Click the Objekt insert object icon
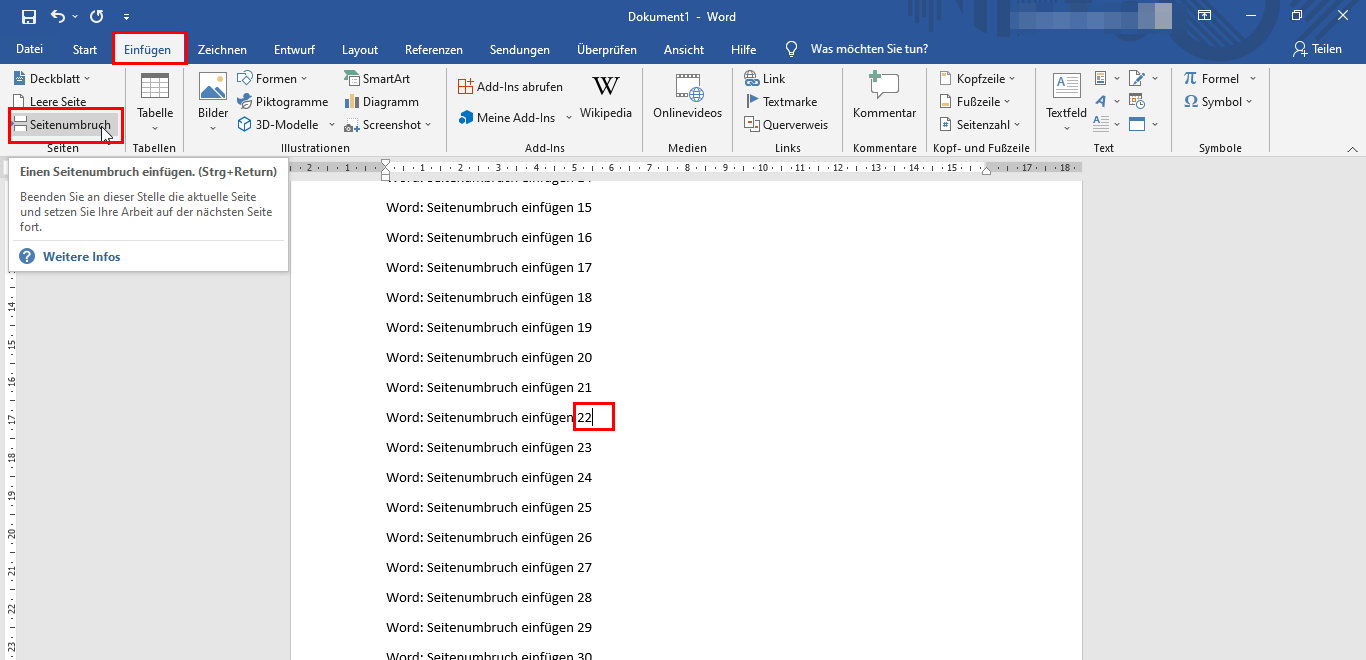Viewport: 1366px width, 660px height. click(x=1136, y=125)
